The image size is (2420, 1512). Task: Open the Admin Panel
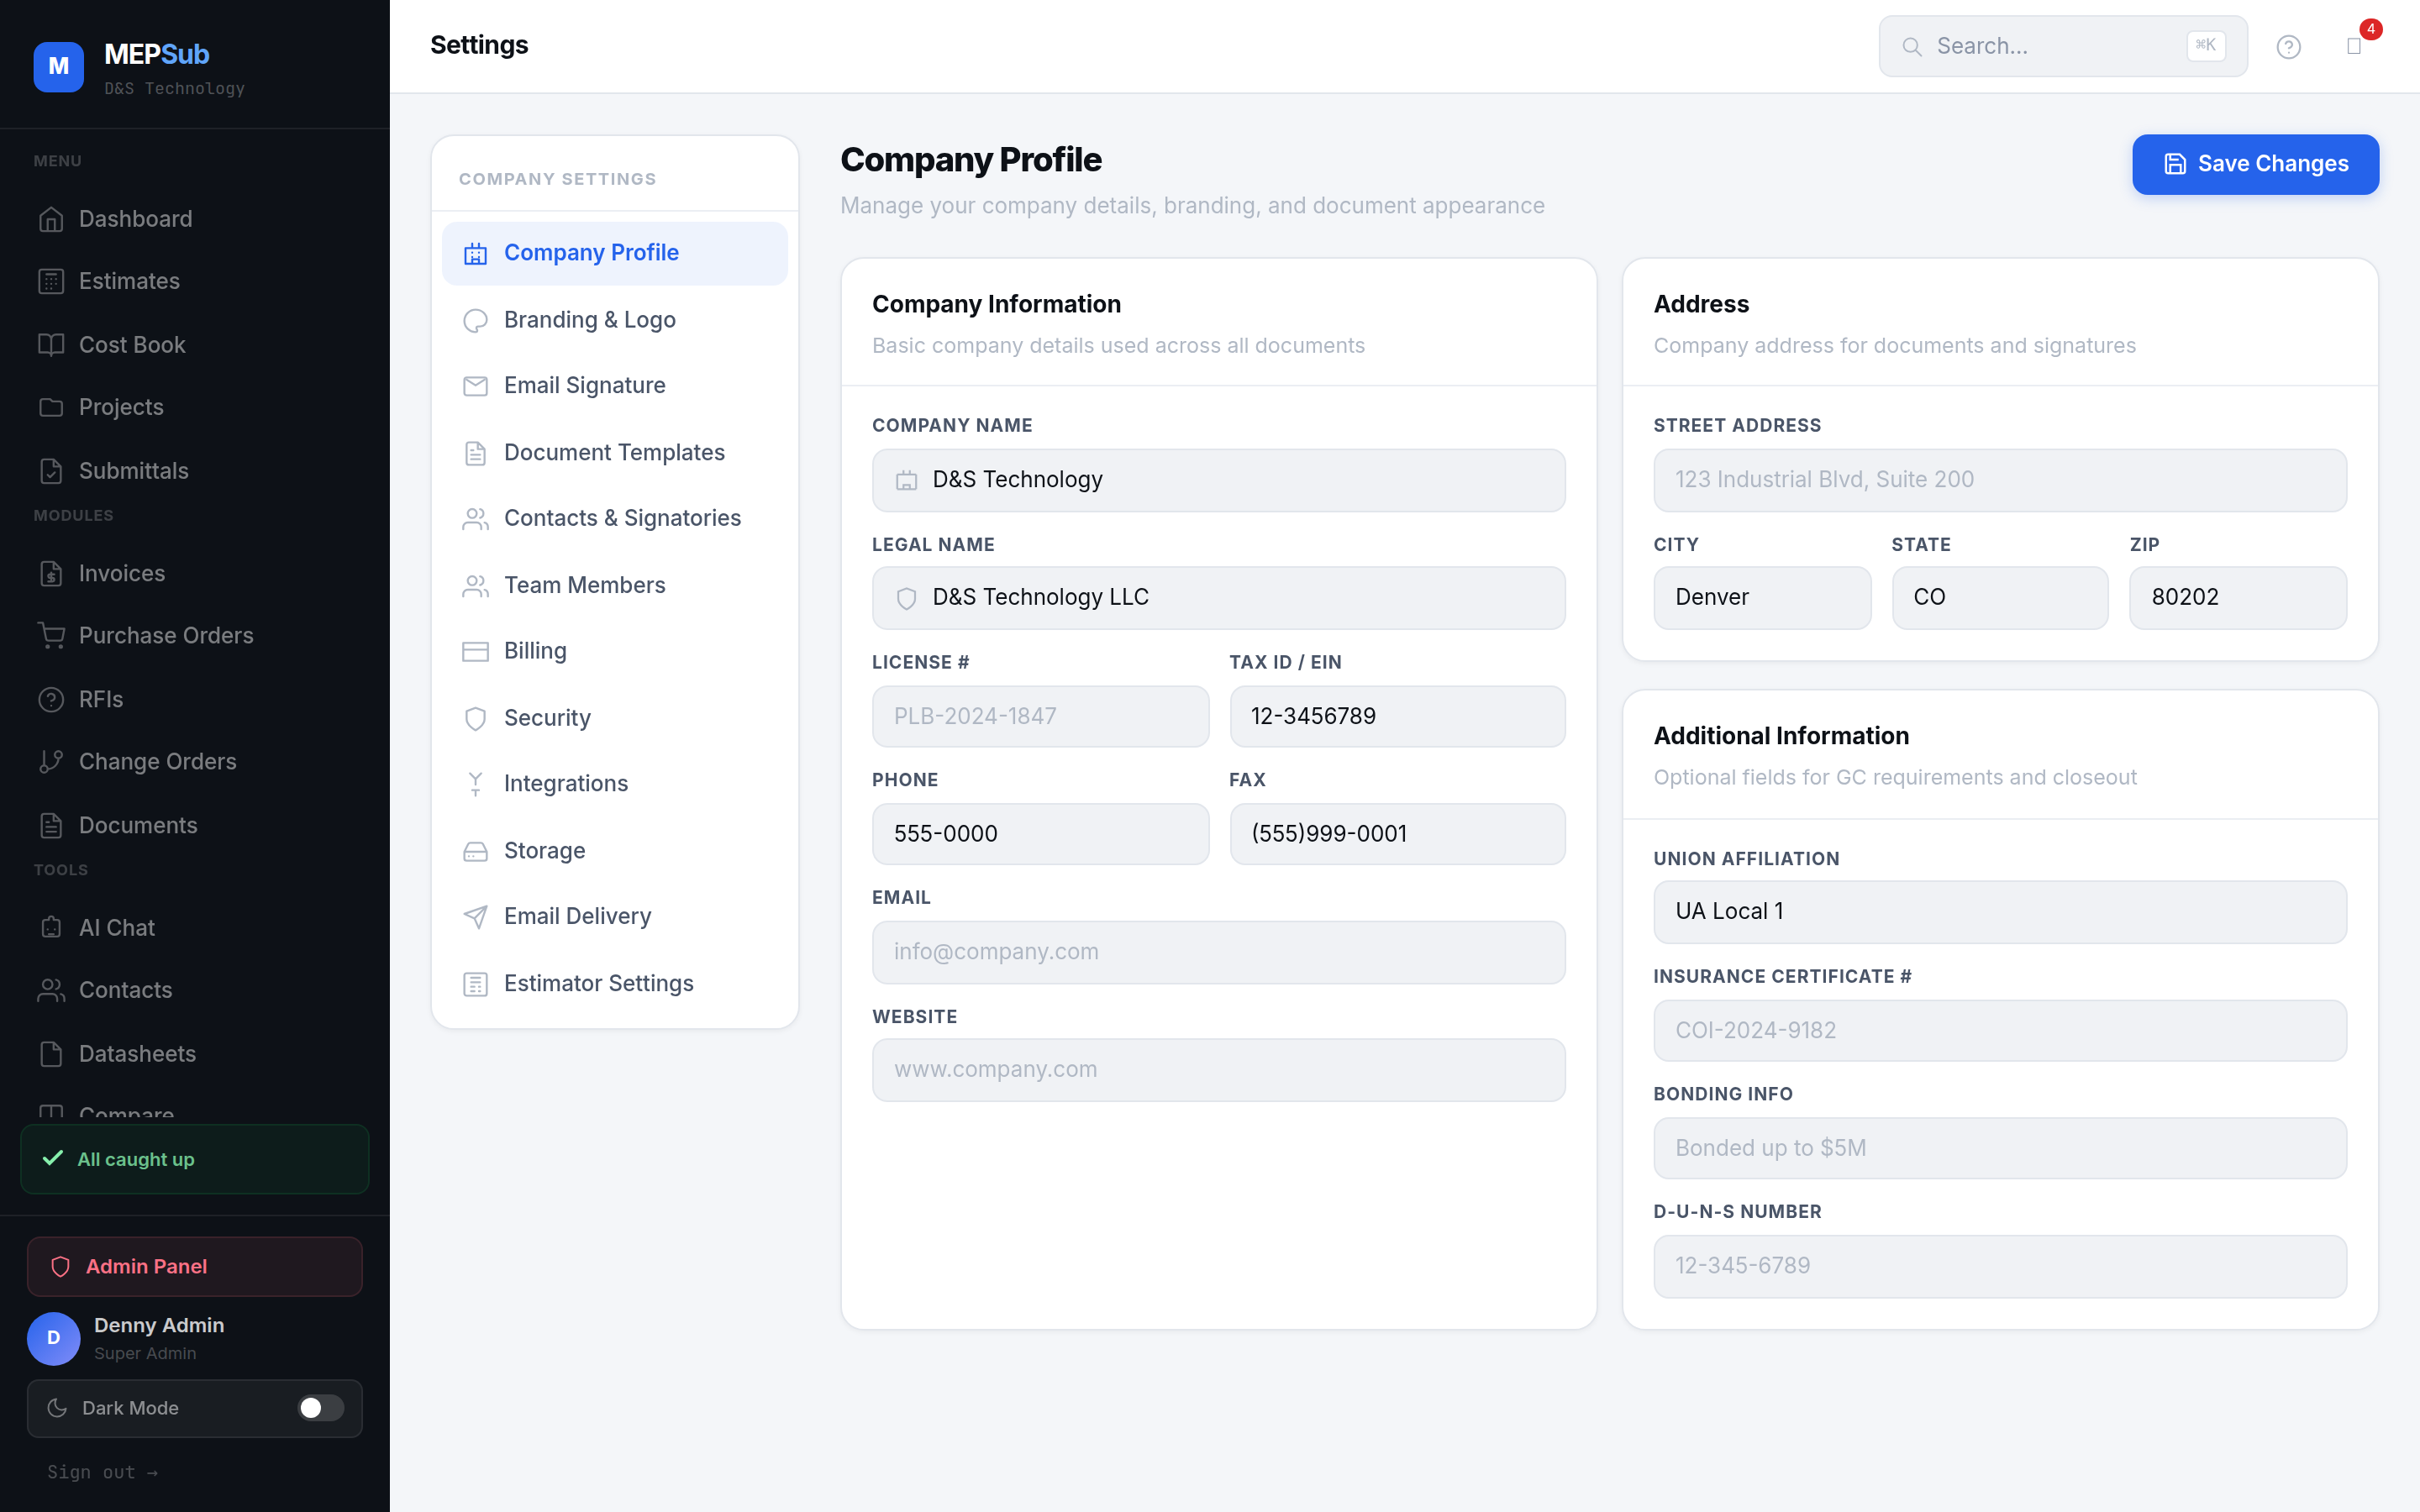[146, 1266]
